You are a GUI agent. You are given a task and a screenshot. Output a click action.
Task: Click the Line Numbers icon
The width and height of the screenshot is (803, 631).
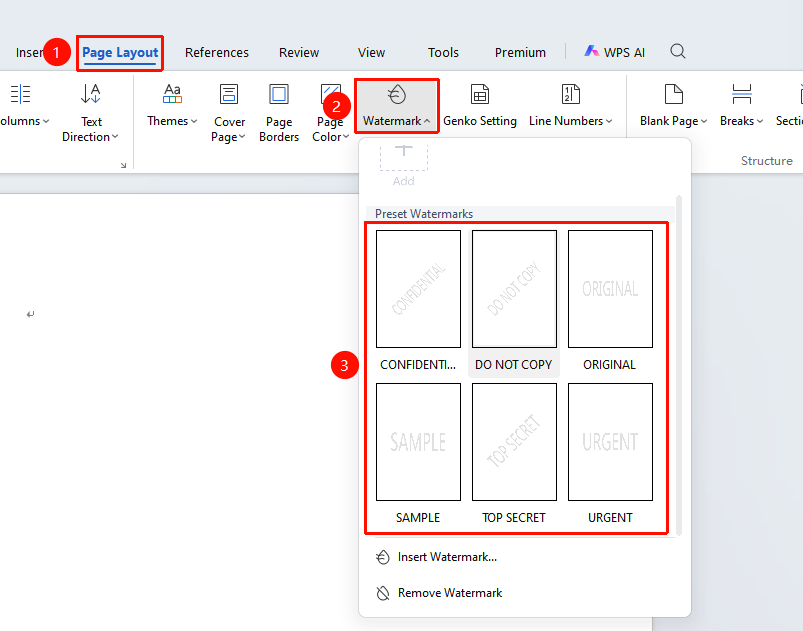[x=570, y=94]
